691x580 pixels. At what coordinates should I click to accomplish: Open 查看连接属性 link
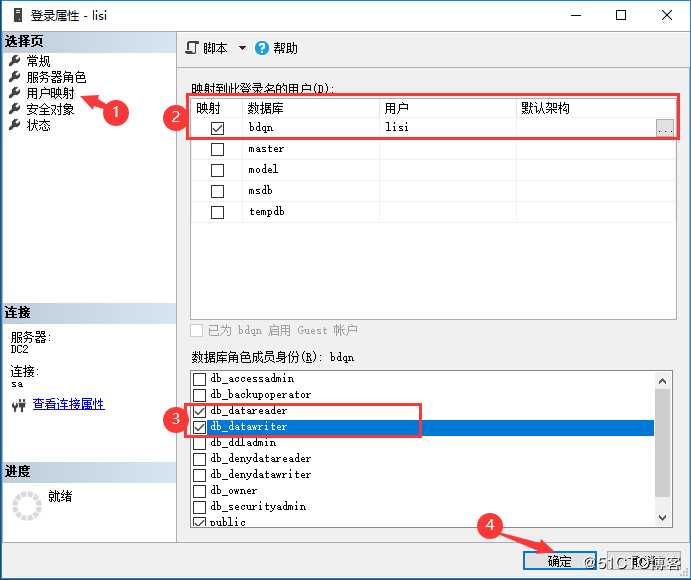[69, 404]
